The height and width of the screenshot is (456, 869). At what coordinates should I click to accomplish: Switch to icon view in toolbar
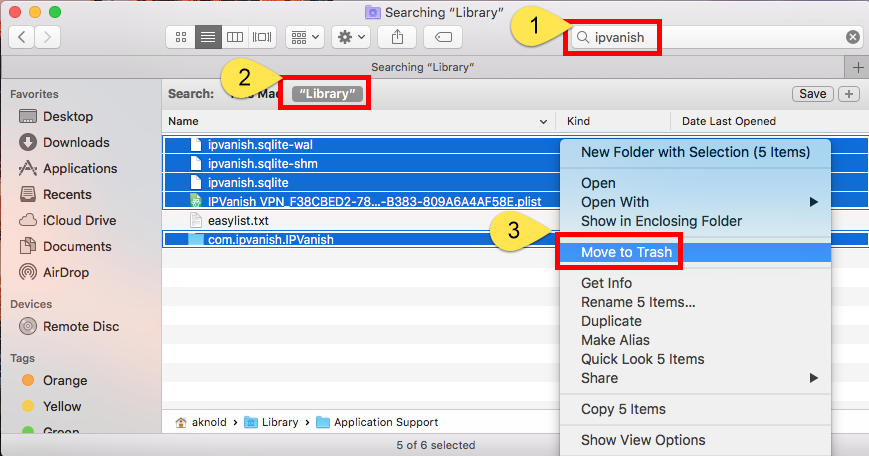click(181, 37)
